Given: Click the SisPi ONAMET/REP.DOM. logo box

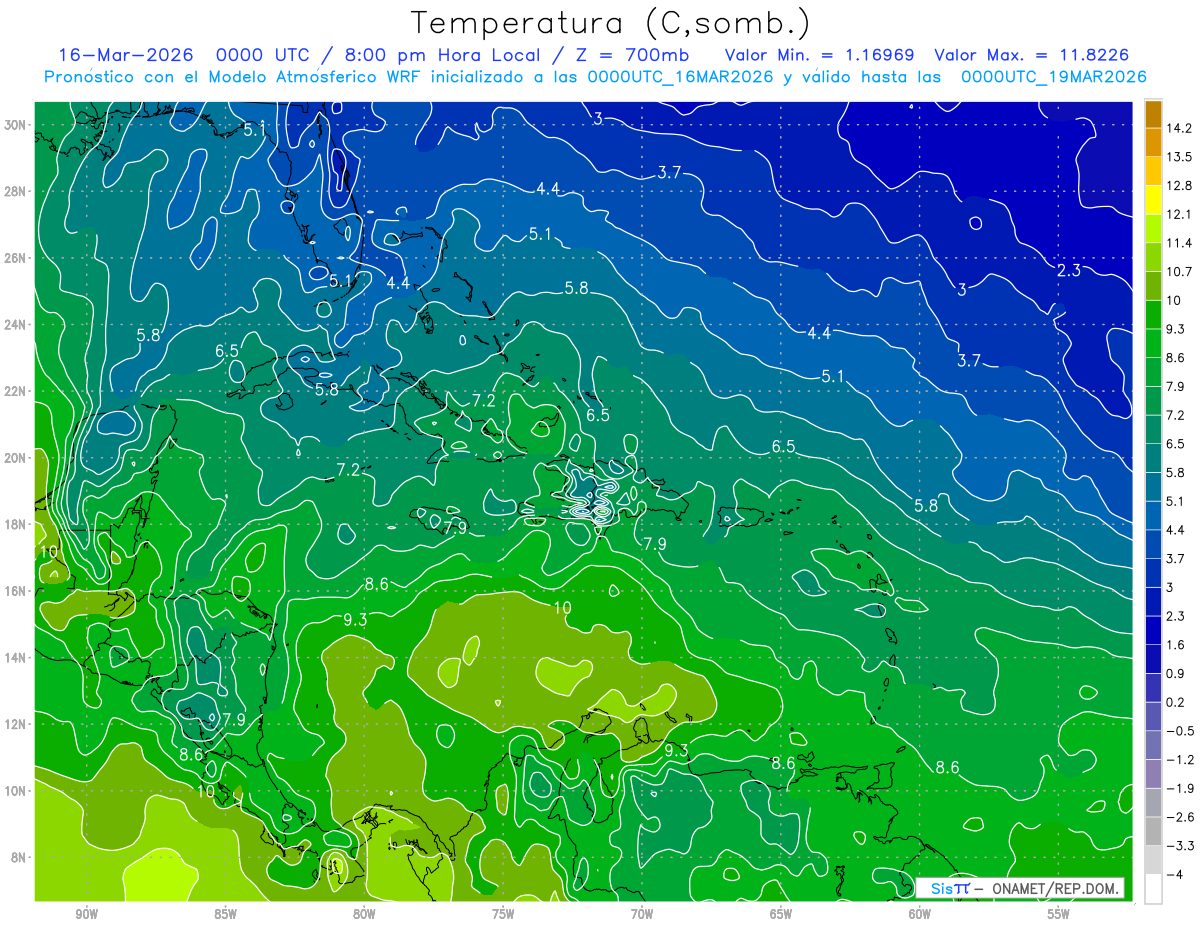Looking at the screenshot, I should point(1020,888).
